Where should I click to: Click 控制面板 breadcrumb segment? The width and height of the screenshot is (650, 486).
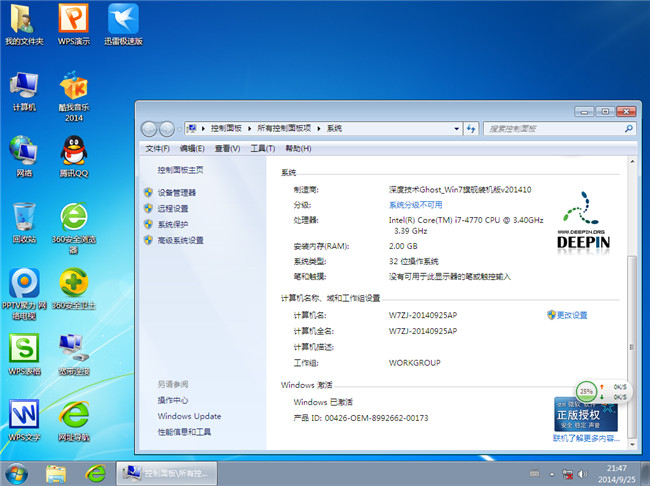226,129
